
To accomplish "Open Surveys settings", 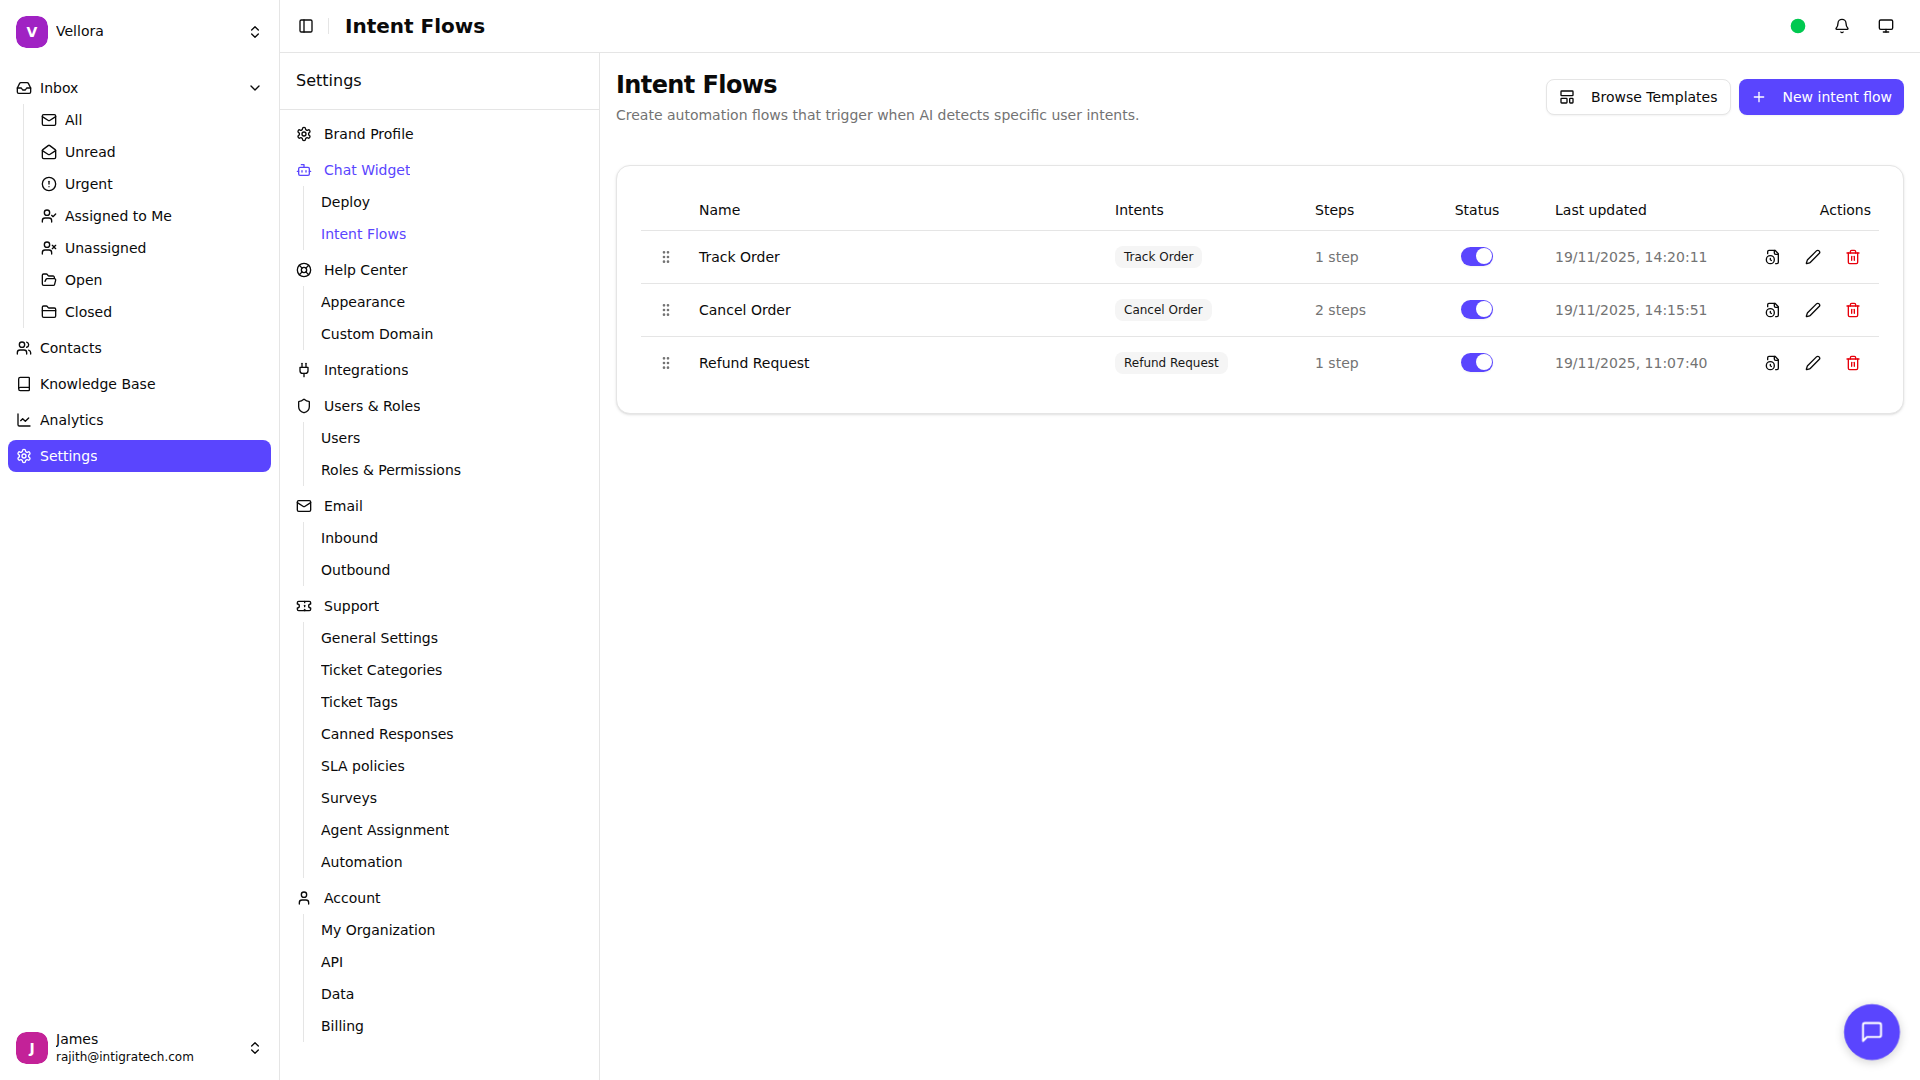I will [x=349, y=798].
